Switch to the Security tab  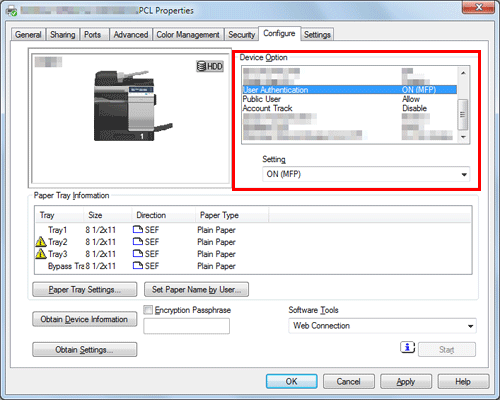(x=241, y=35)
